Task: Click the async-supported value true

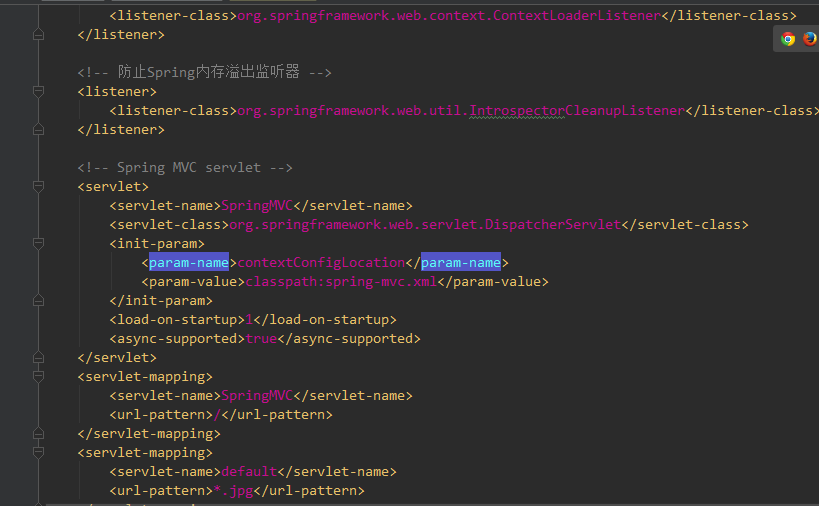Action: [261, 339]
